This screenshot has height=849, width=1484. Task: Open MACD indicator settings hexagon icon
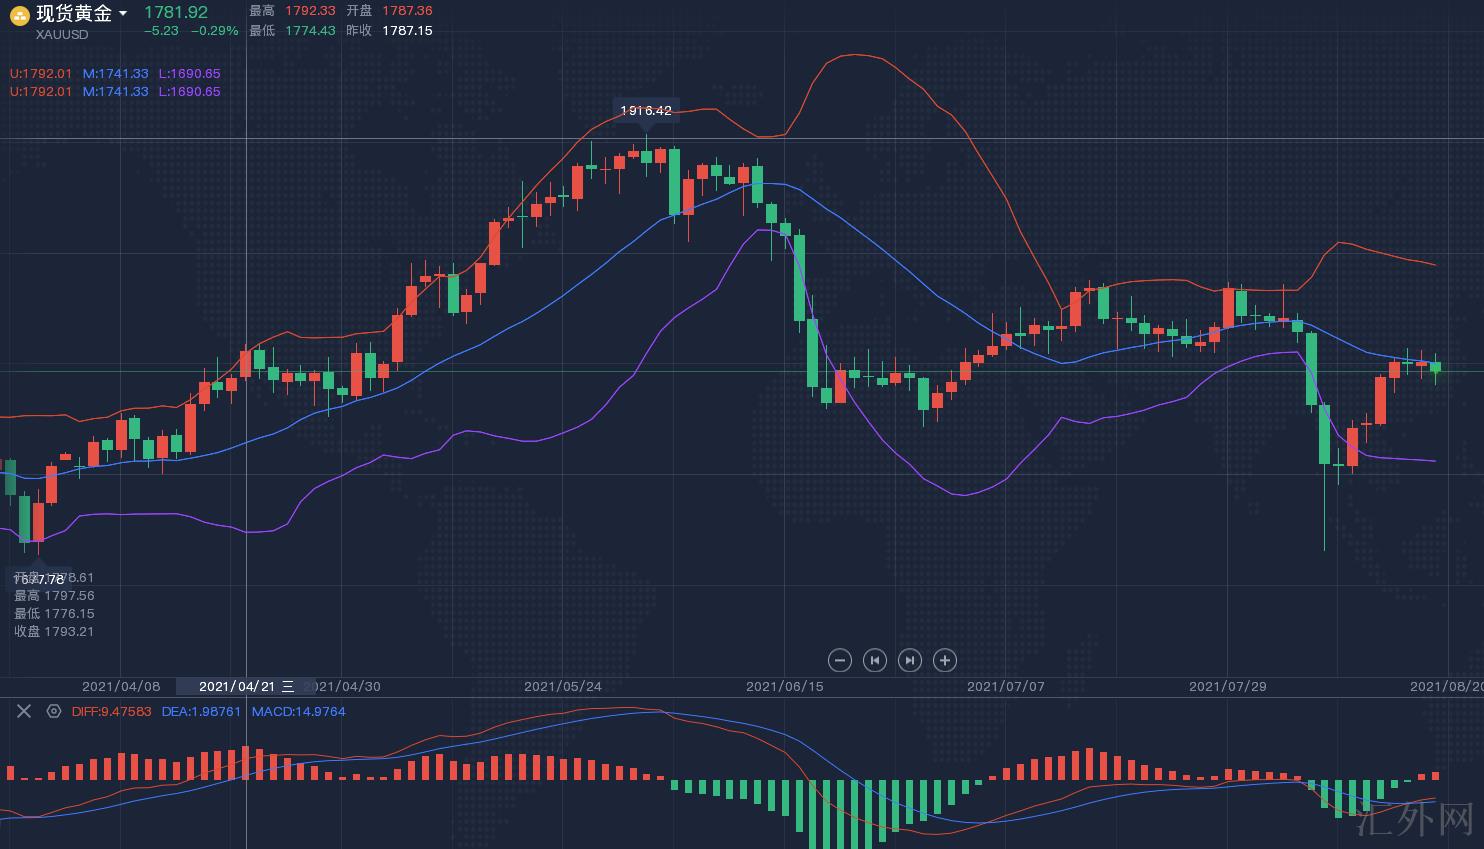pos(54,711)
